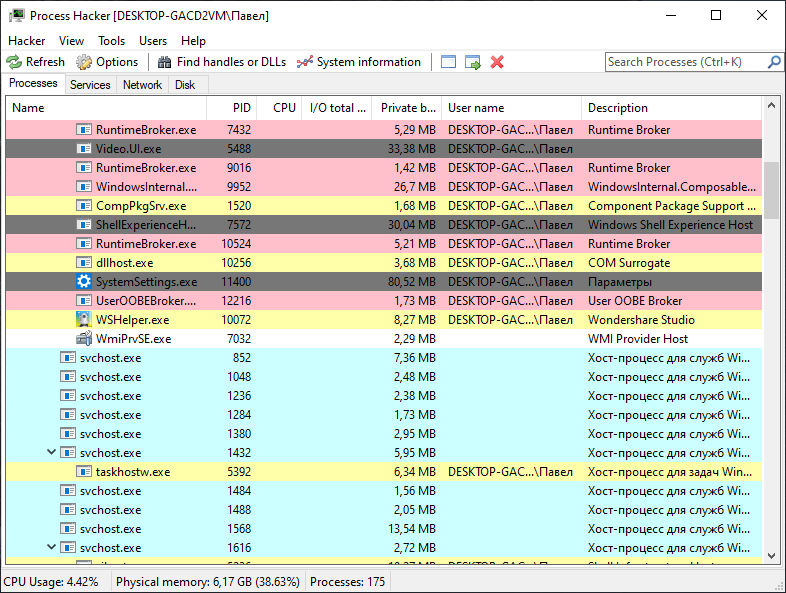Click the Video.UI.exe process icon
This screenshot has height=593, width=786.
[x=84, y=149]
